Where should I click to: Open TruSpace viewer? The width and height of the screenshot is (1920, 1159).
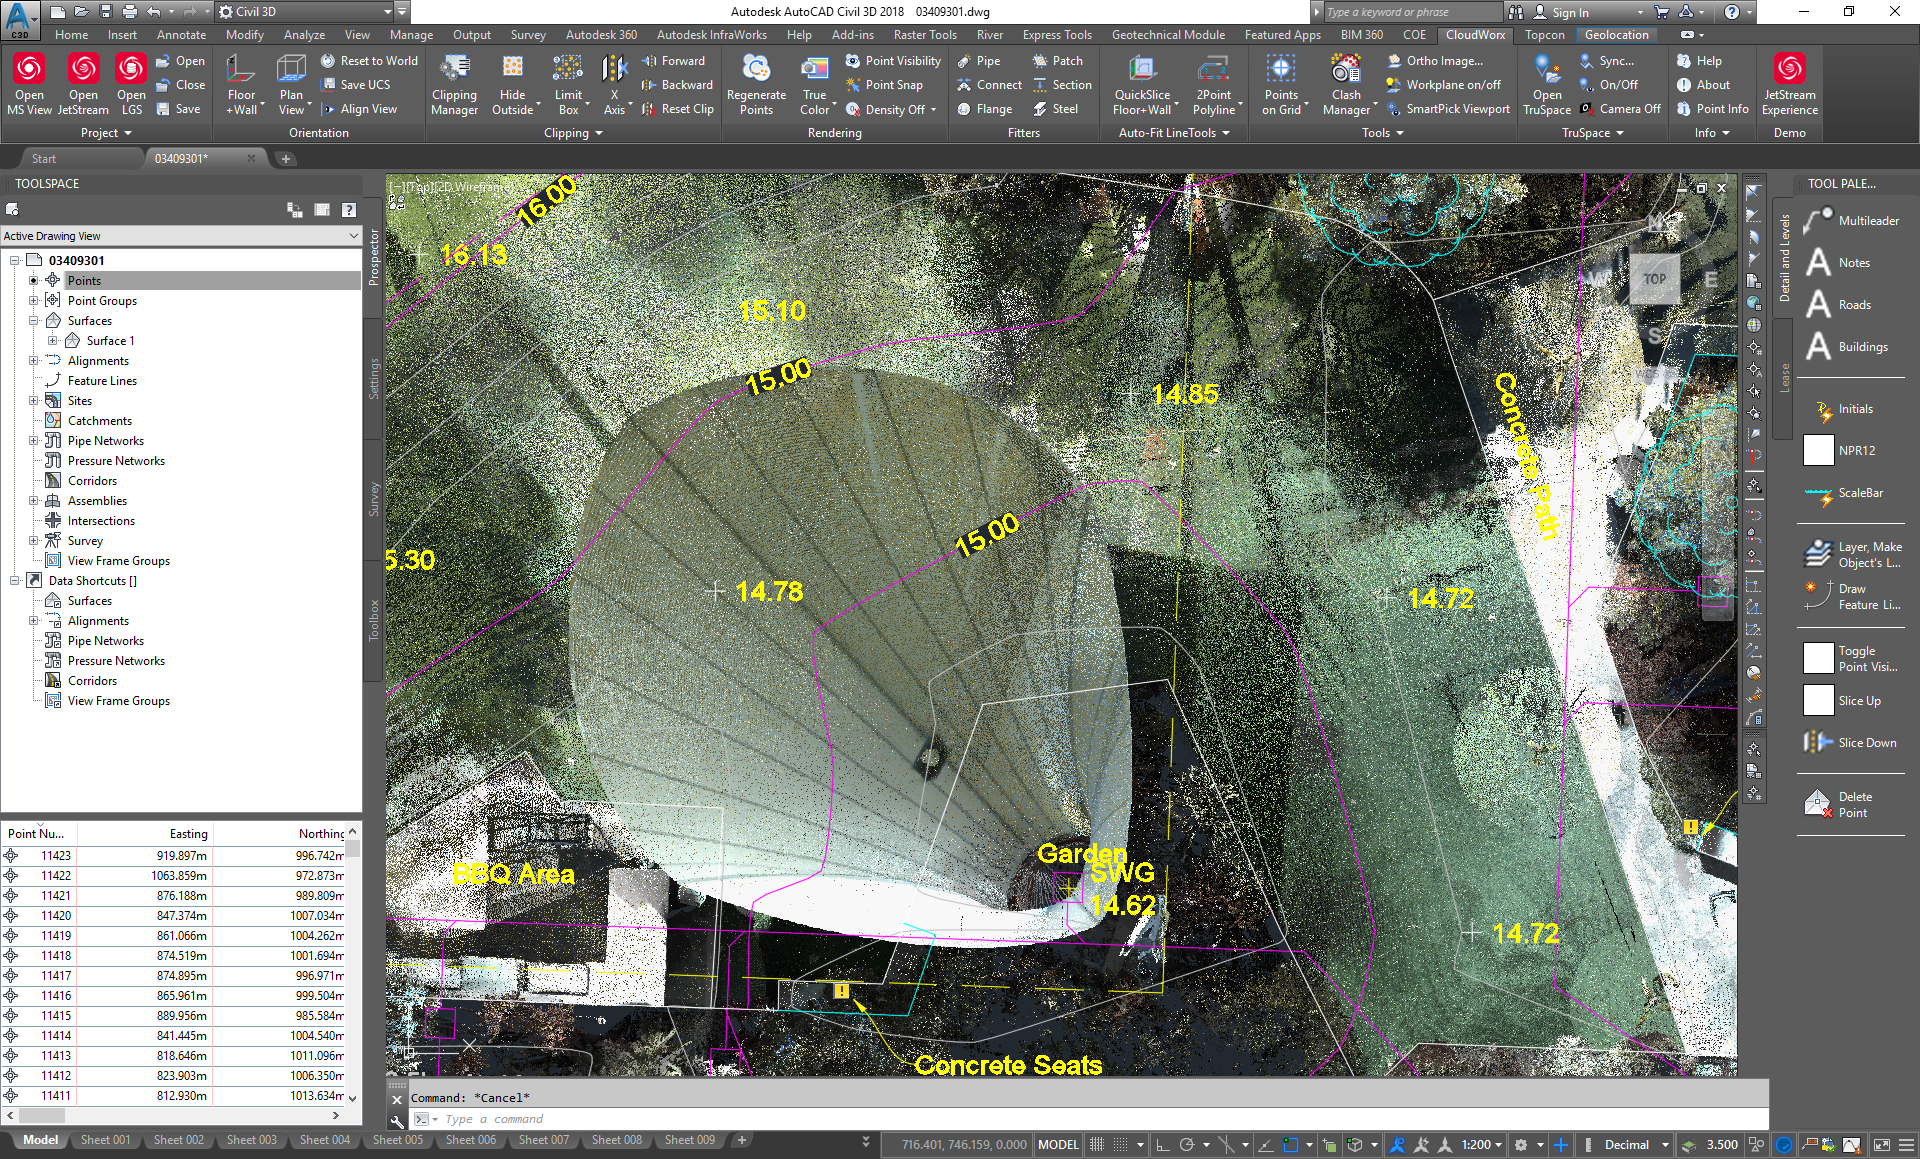[1547, 84]
